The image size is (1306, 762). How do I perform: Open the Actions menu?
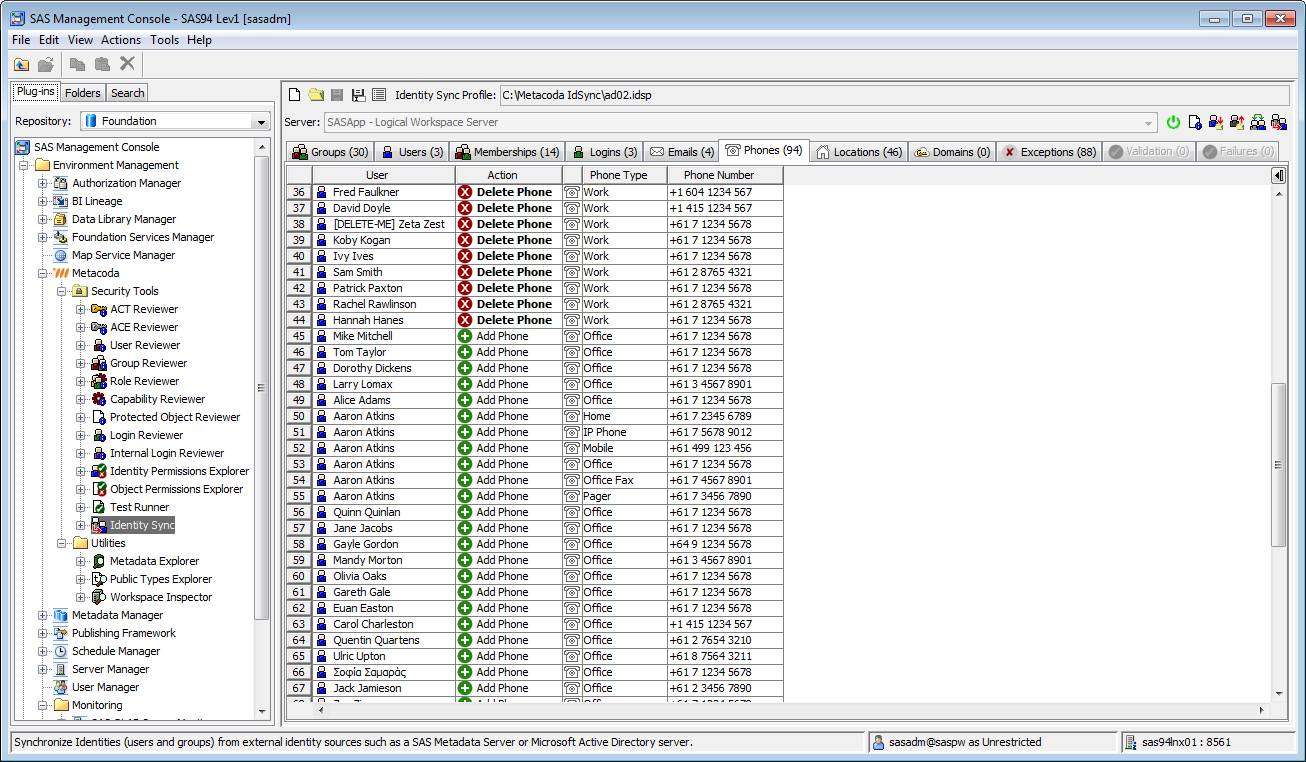coord(121,40)
